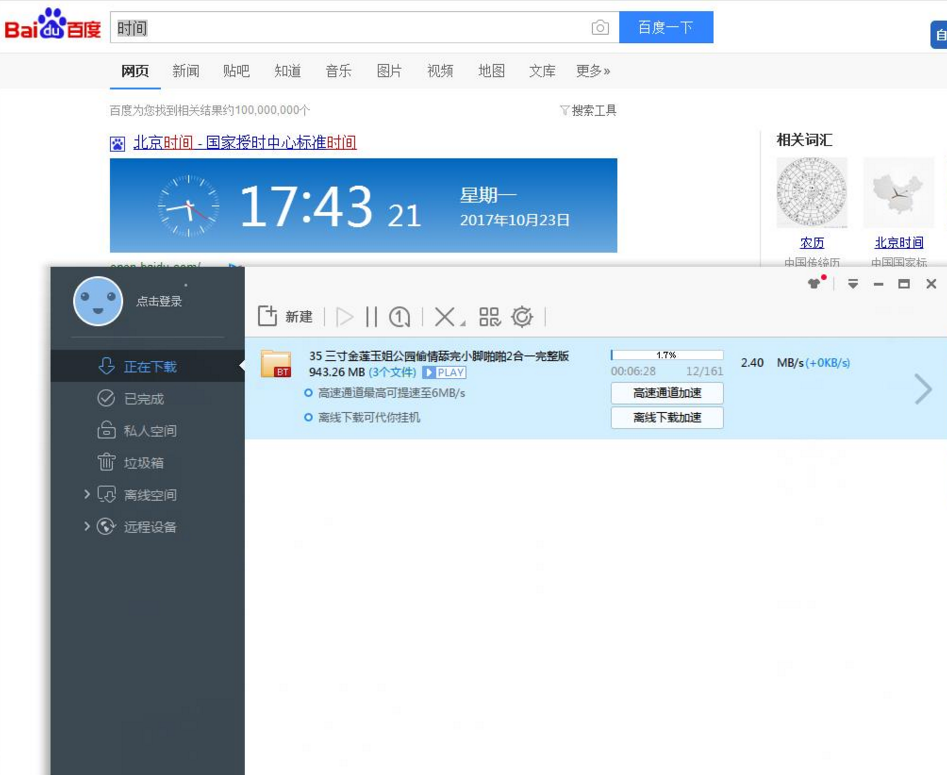
Task: Click the 2017年10月23日 date text
Action: (515, 220)
